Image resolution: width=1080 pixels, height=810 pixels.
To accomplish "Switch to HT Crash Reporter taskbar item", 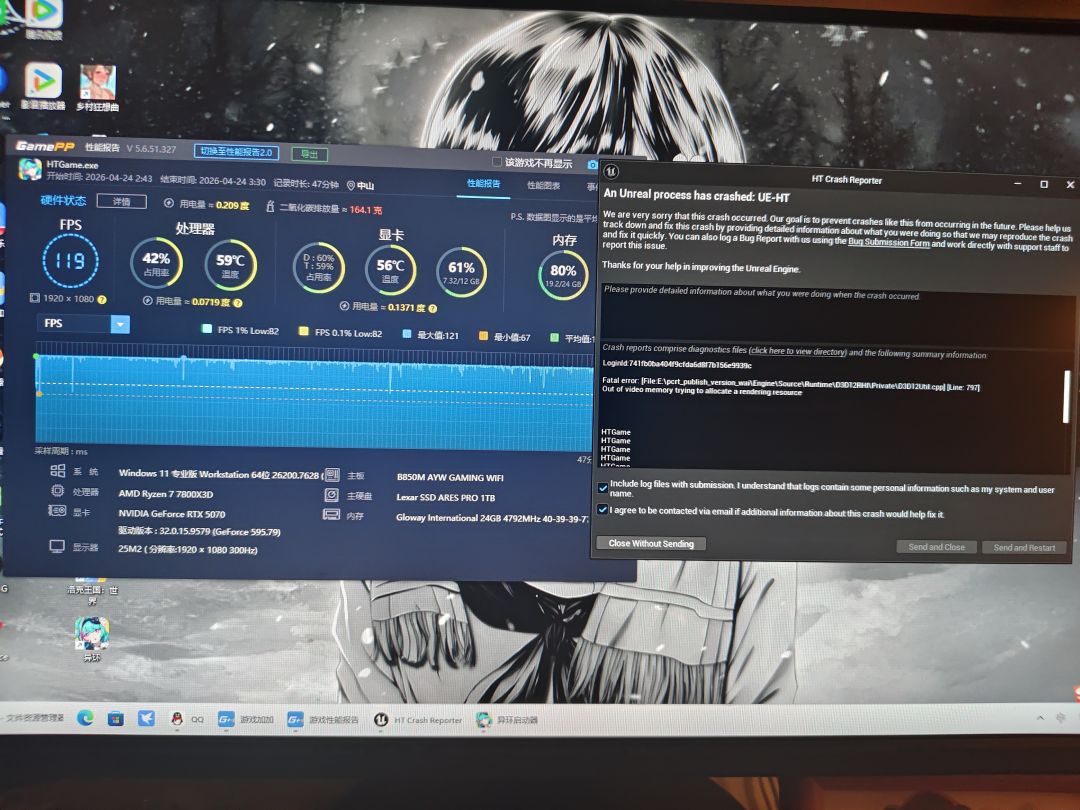I will [418, 720].
